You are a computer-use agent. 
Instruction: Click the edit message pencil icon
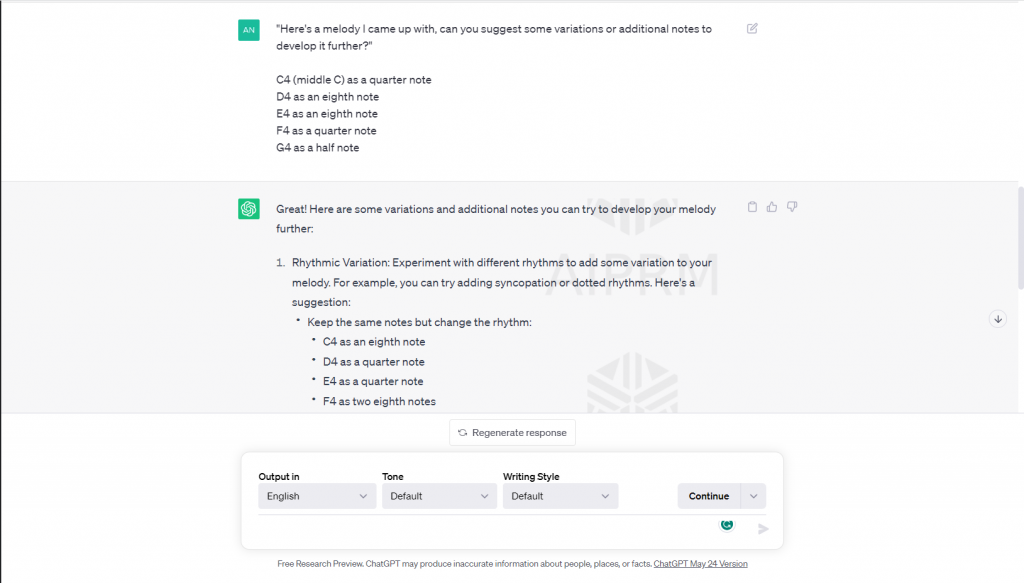[x=752, y=28]
